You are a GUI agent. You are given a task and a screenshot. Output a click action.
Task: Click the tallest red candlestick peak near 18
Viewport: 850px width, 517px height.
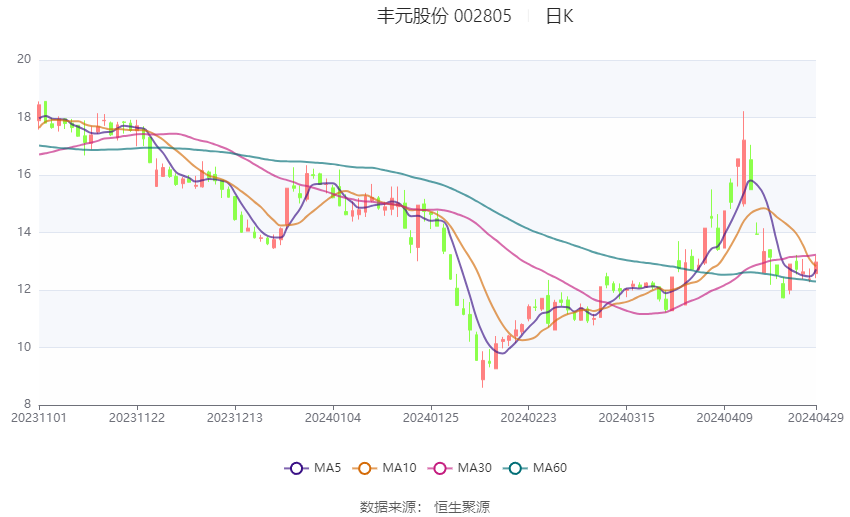pos(744,158)
